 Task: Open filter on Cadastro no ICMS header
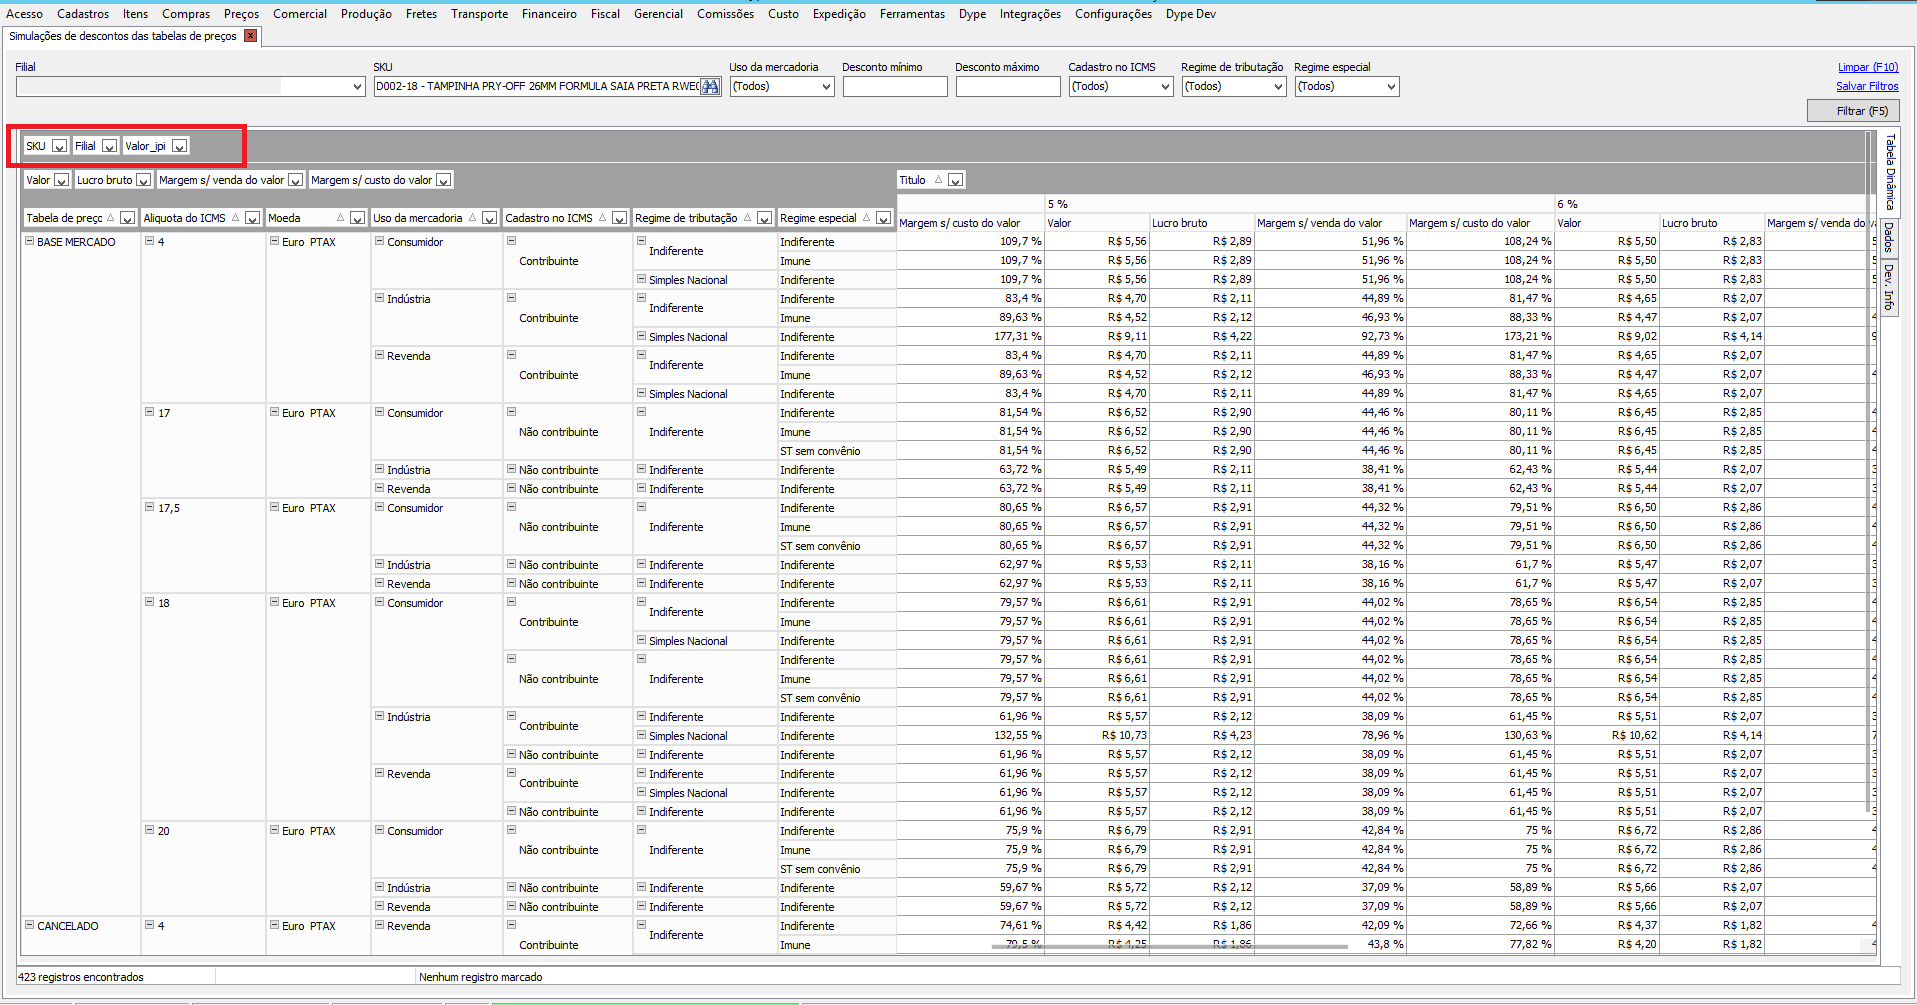tap(619, 218)
